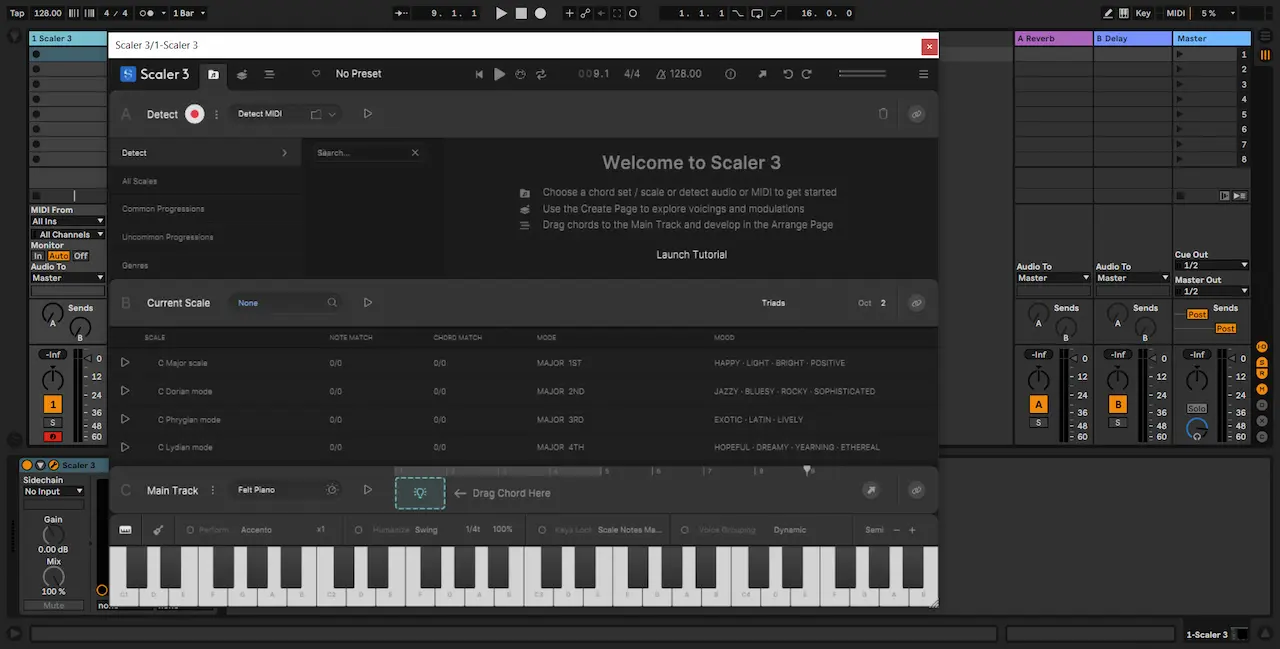
Task: Toggle link icon in Main Track section
Action: point(916,490)
